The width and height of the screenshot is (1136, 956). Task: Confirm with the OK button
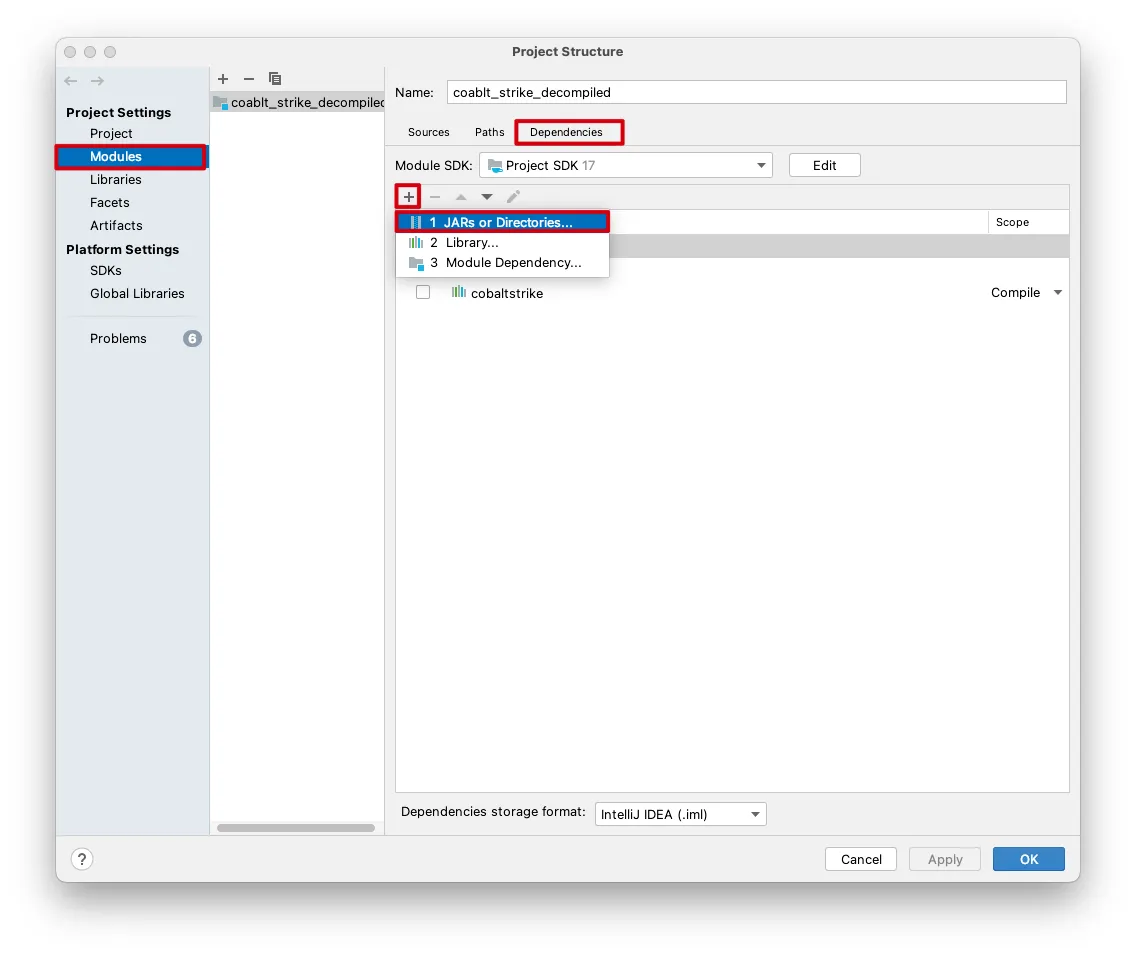(x=1028, y=859)
